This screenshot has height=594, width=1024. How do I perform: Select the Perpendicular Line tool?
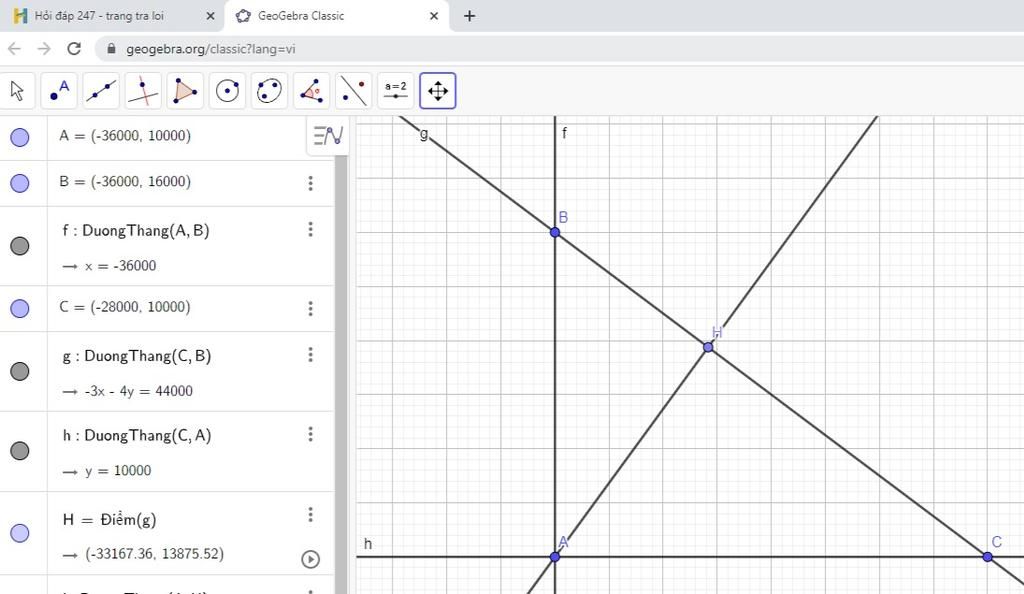tap(143, 91)
